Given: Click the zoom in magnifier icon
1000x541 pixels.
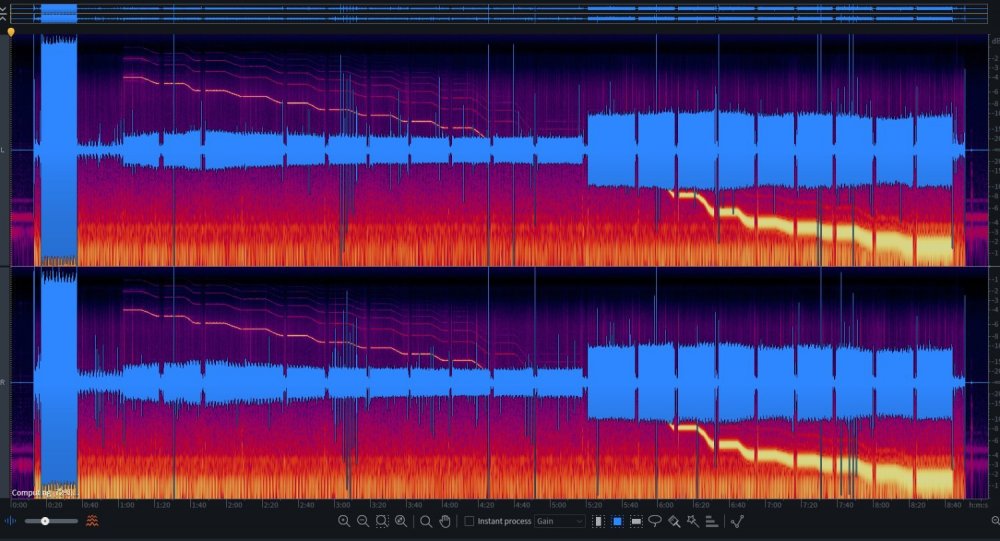Looking at the screenshot, I should (344, 521).
